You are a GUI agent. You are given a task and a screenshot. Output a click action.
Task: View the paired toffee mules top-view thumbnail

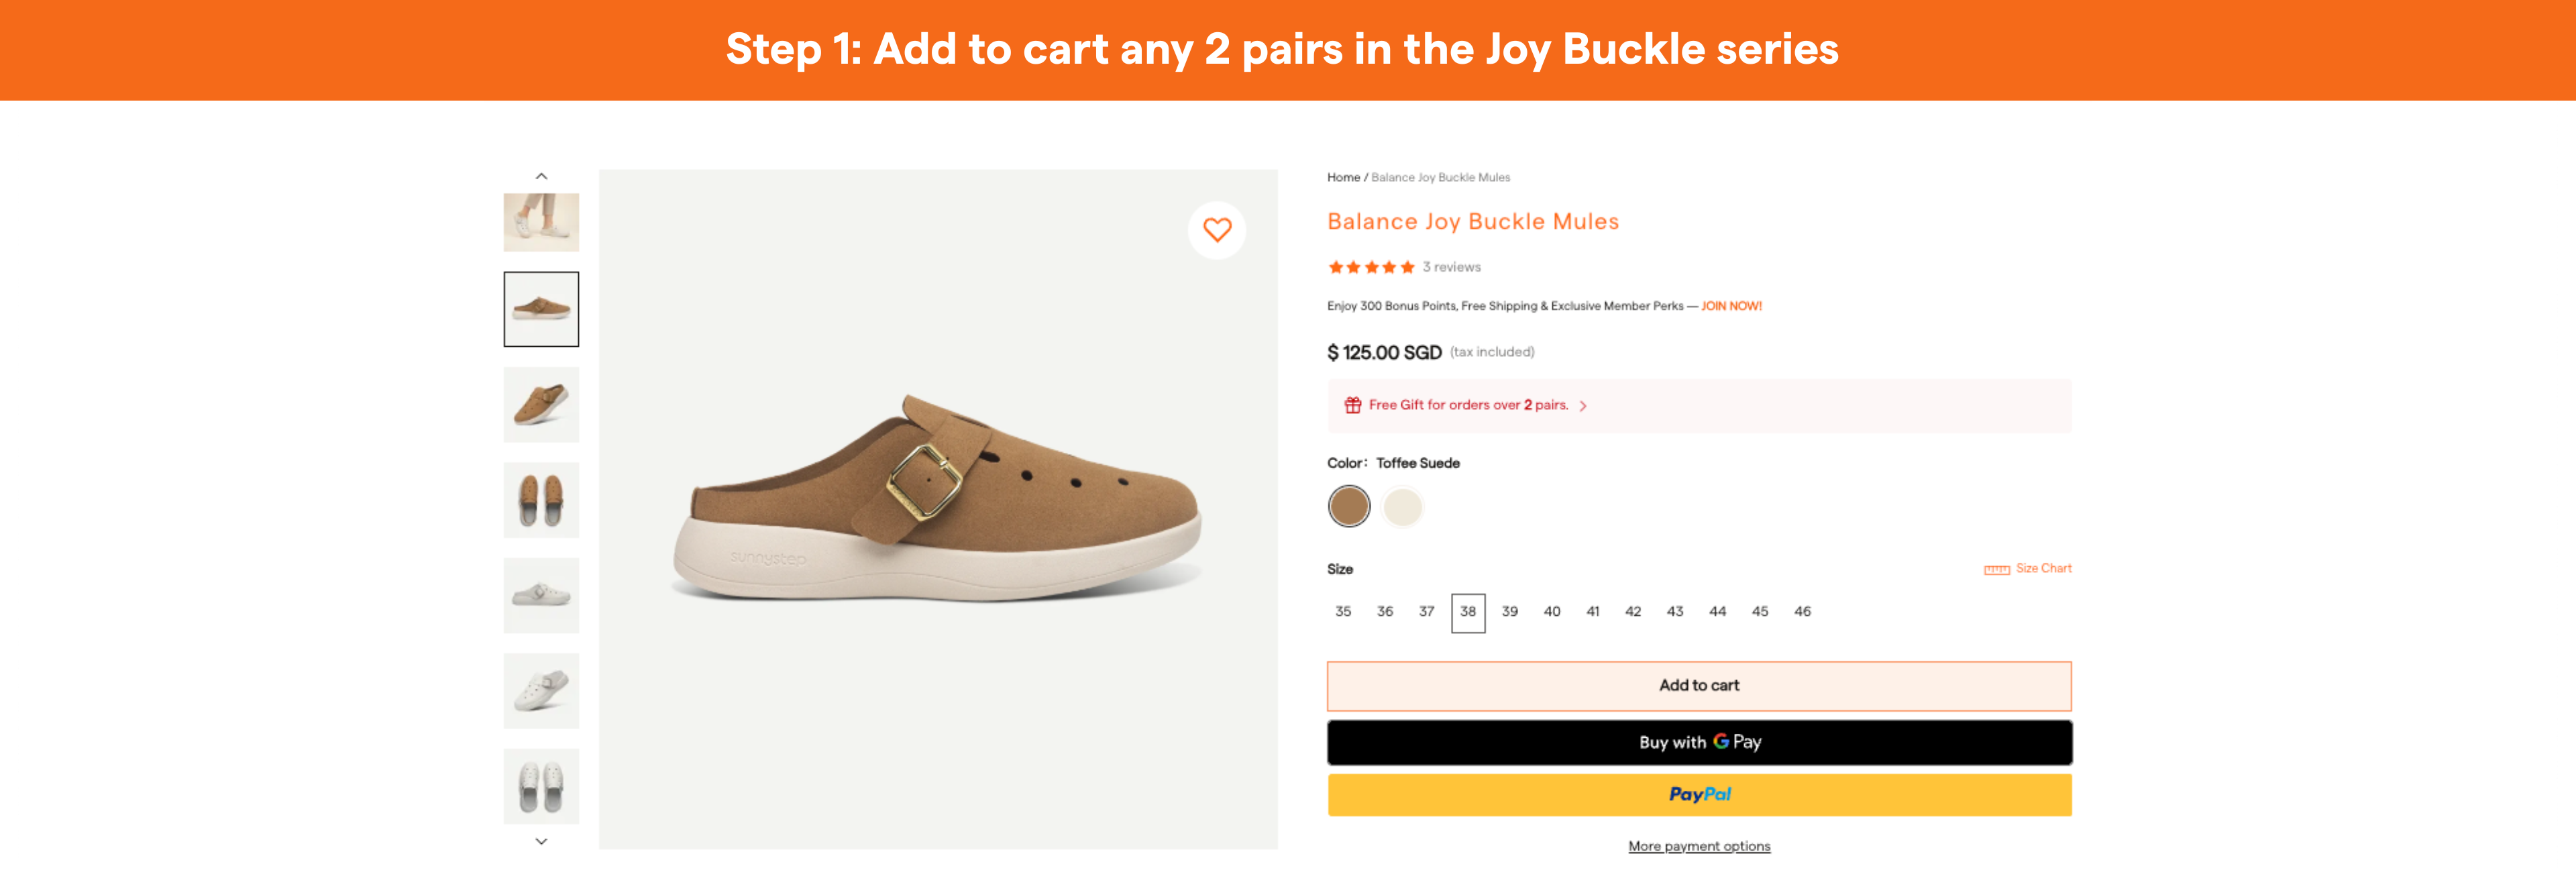(541, 500)
